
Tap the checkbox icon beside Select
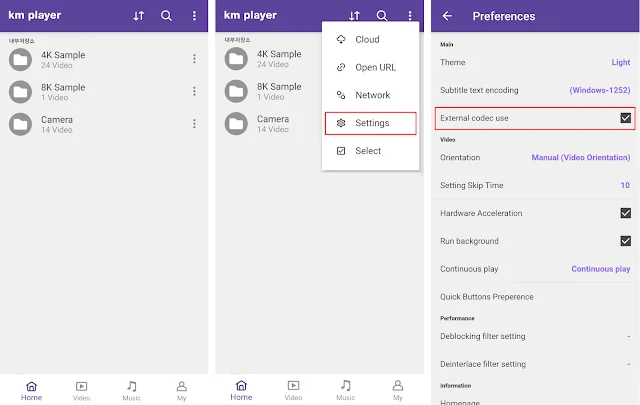point(341,151)
